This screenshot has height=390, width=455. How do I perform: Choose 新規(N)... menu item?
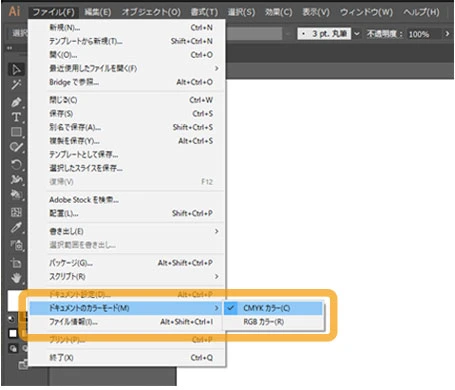pyautogui.click(x=127, y=27)
